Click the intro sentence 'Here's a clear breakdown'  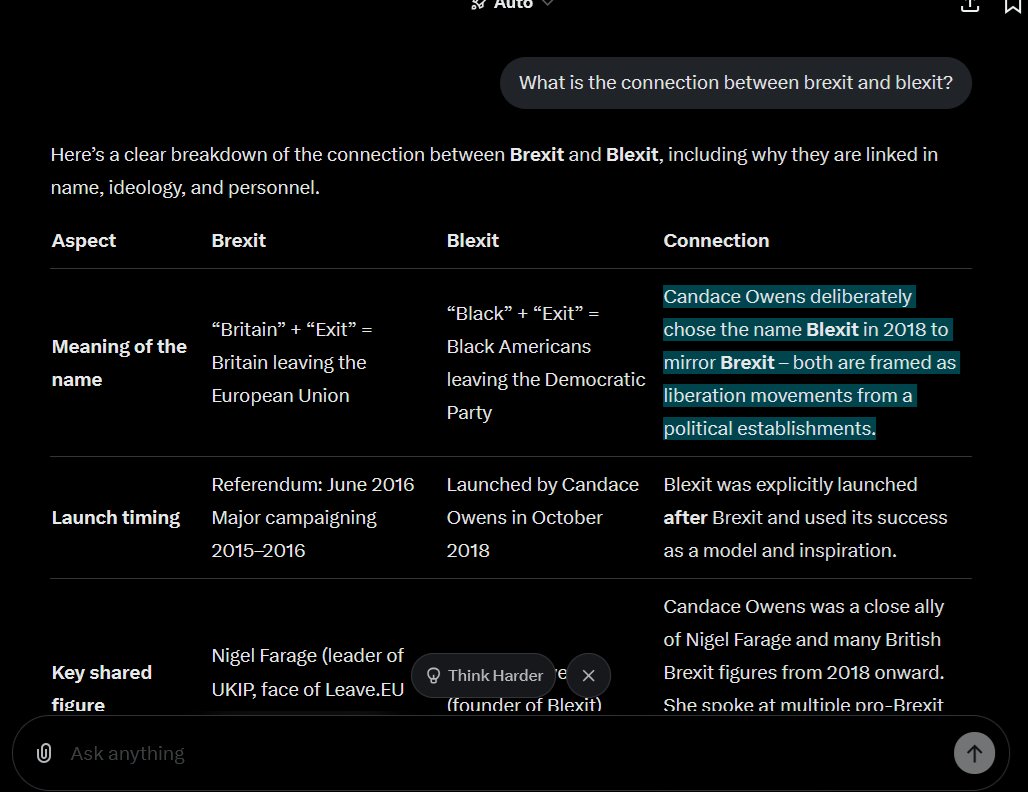tap(494, 171)
